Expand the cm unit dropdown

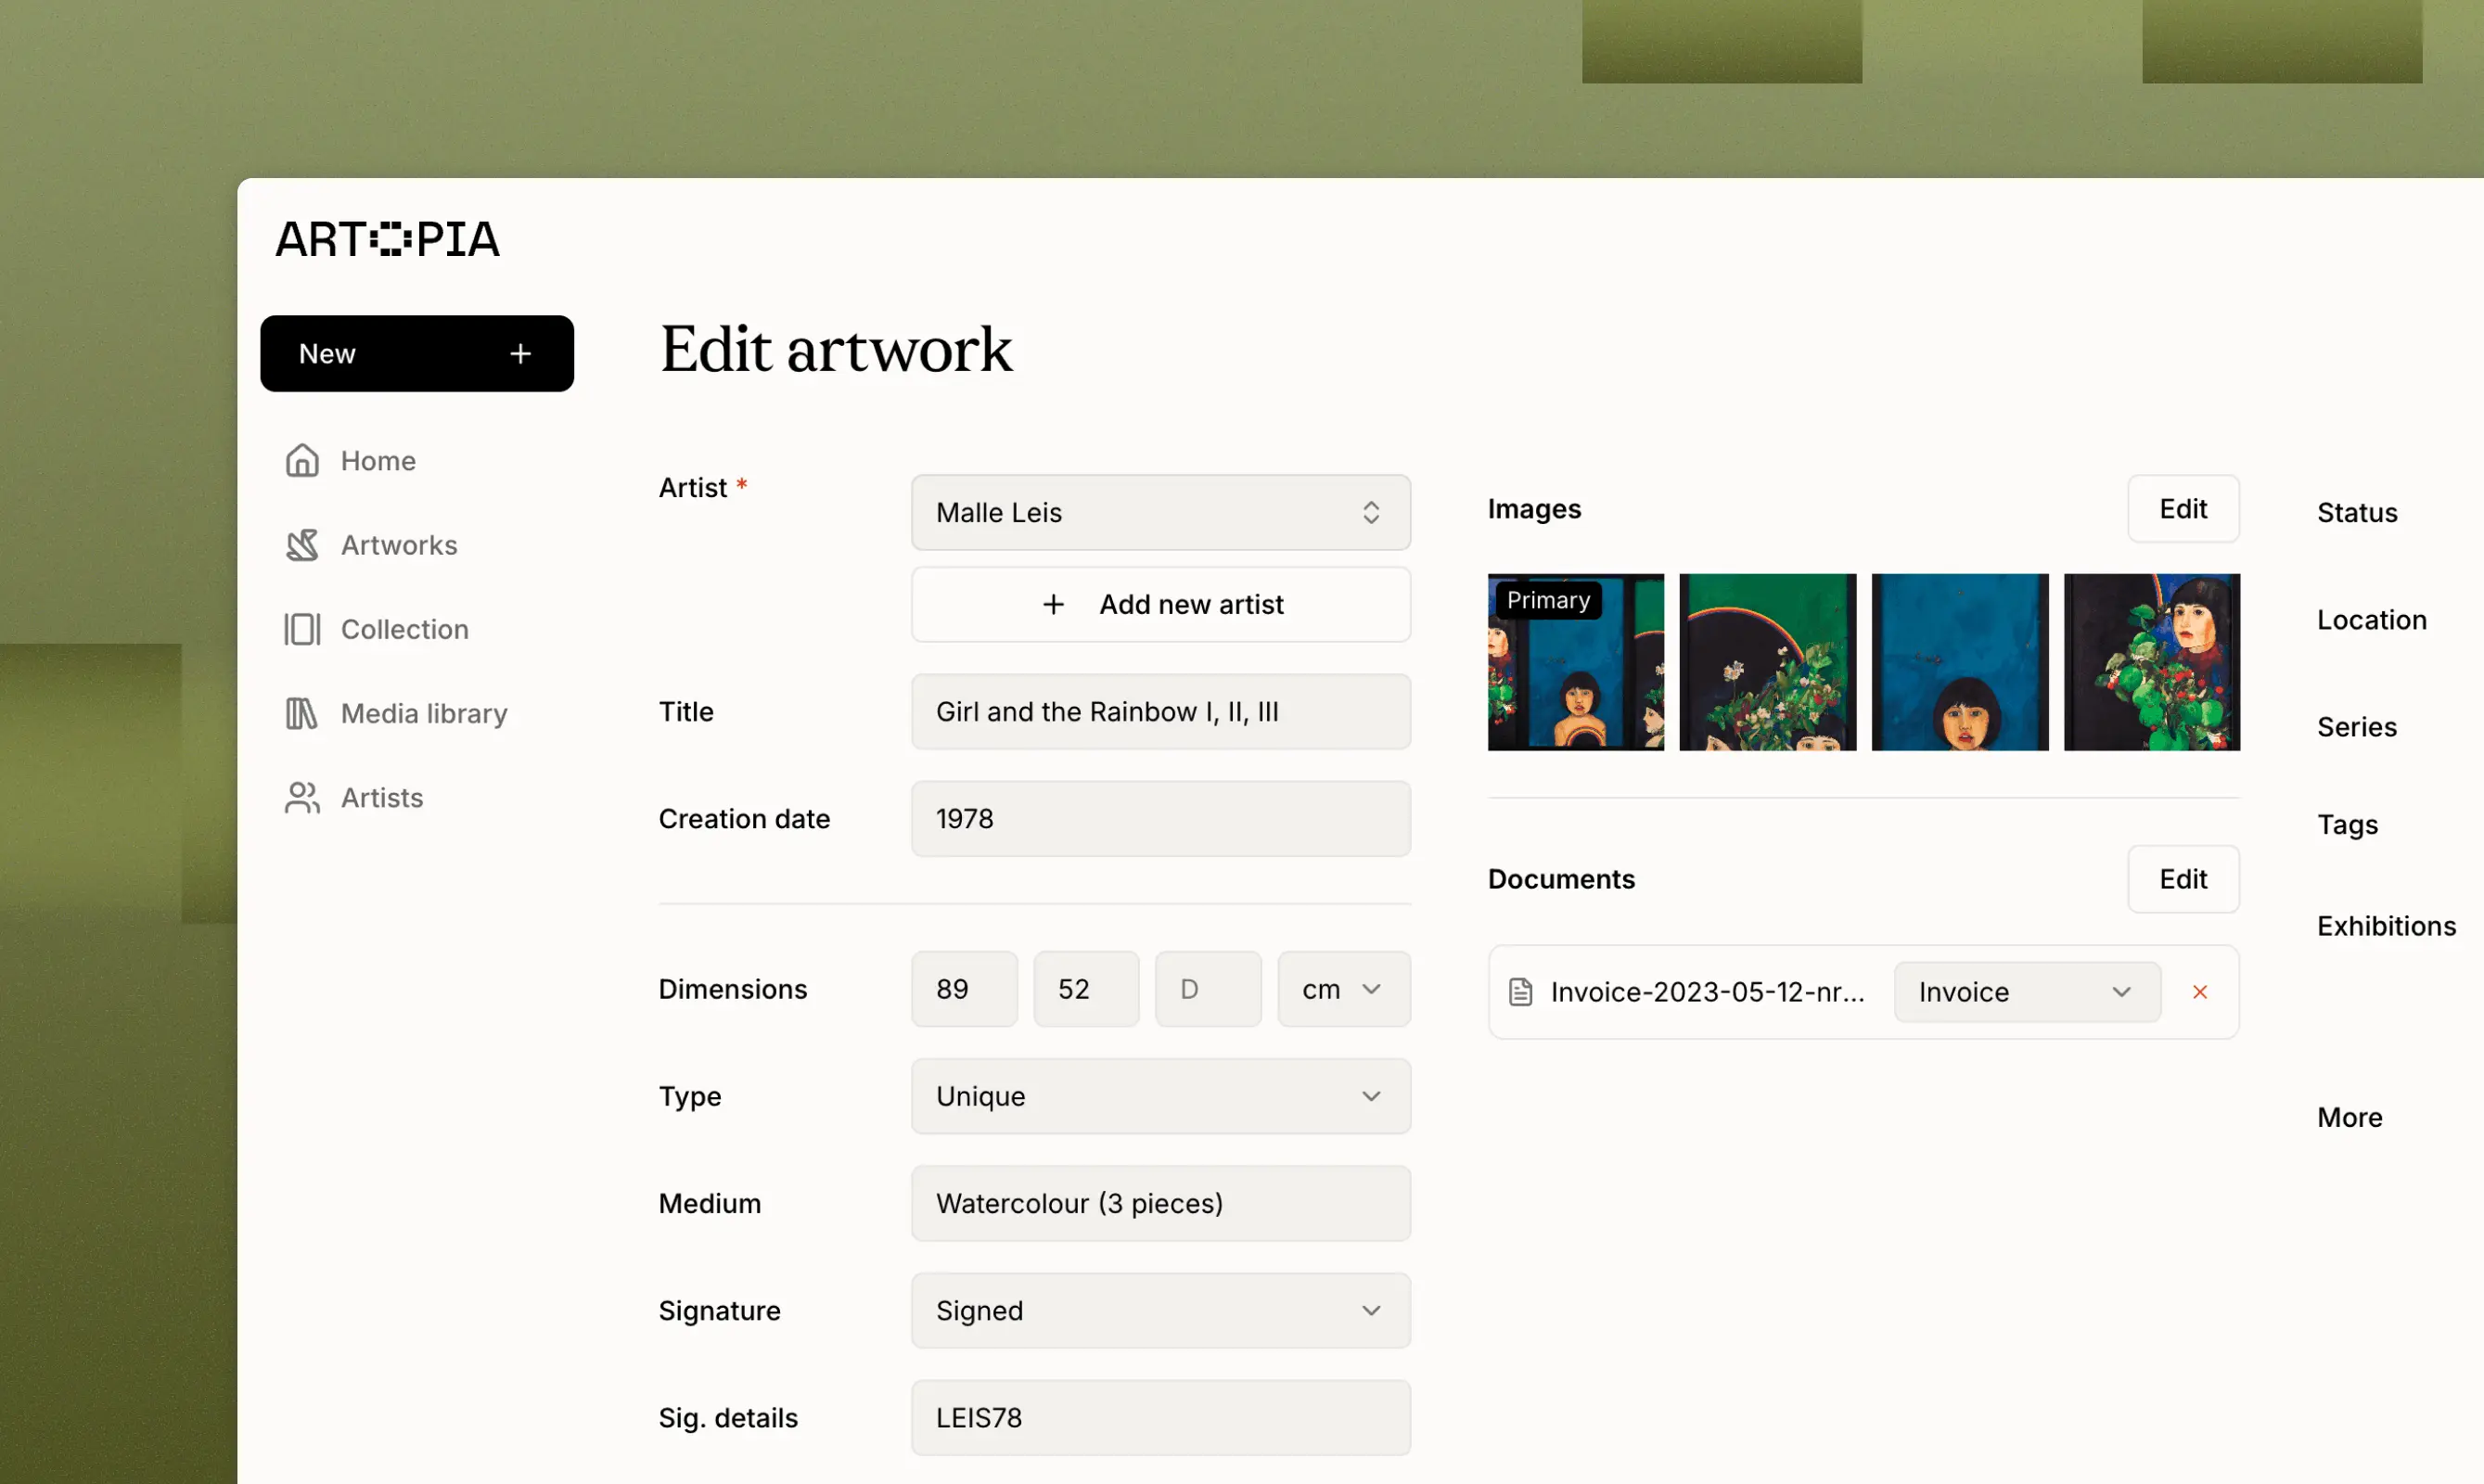1344,989
